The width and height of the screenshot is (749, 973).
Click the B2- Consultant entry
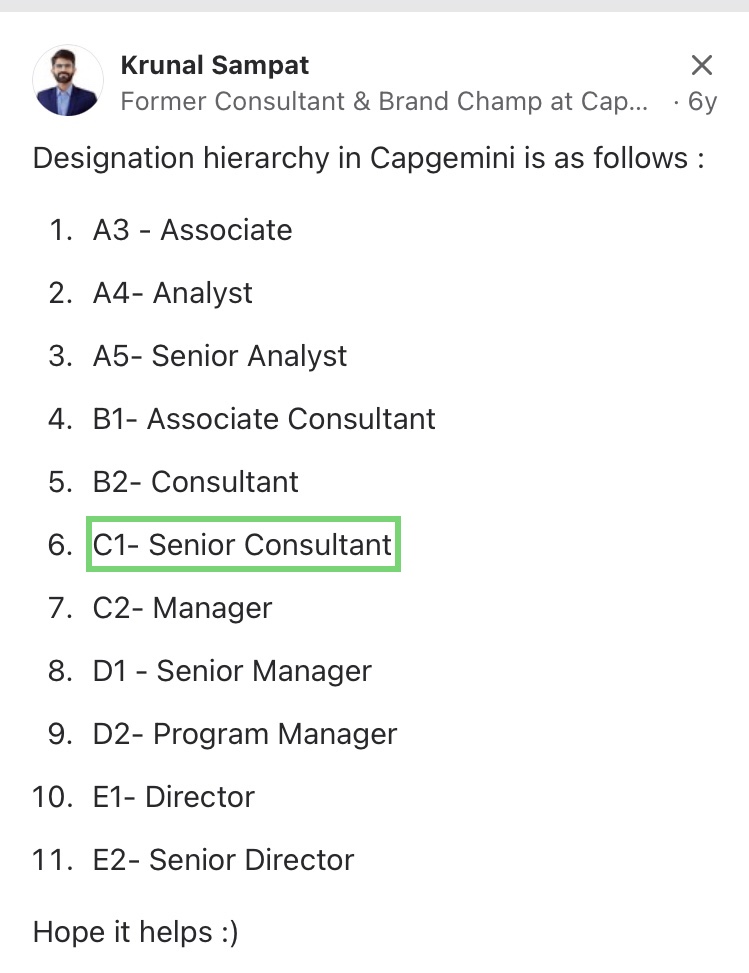[x=195, y=482]
